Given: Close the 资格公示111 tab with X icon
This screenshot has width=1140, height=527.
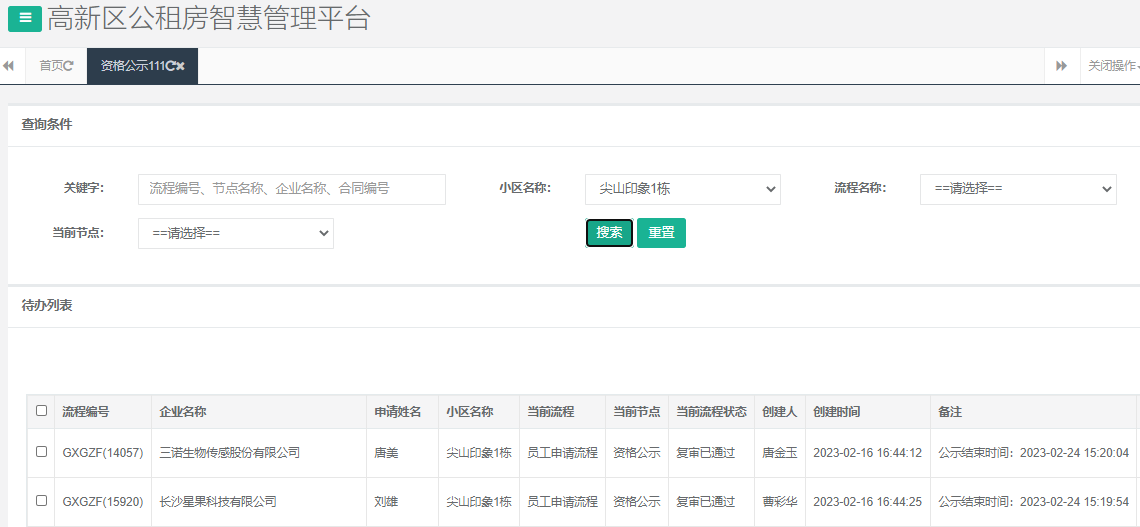Looking at the screenshot, I should (181, 66).
